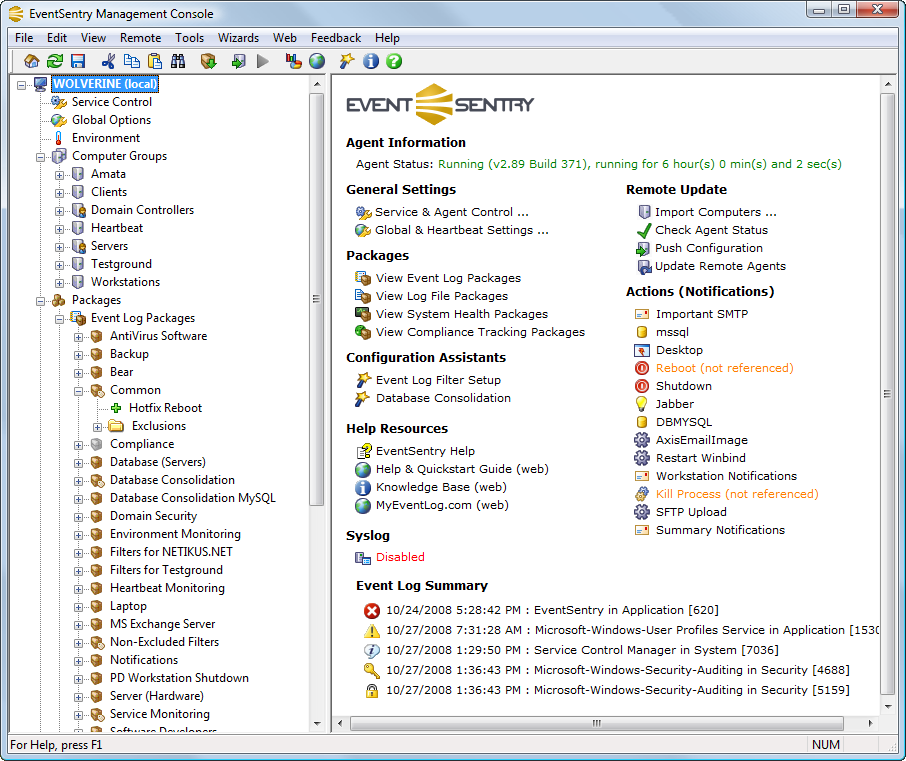Click the Copy toolbar icon
The image size is (906, 761).
132,61
